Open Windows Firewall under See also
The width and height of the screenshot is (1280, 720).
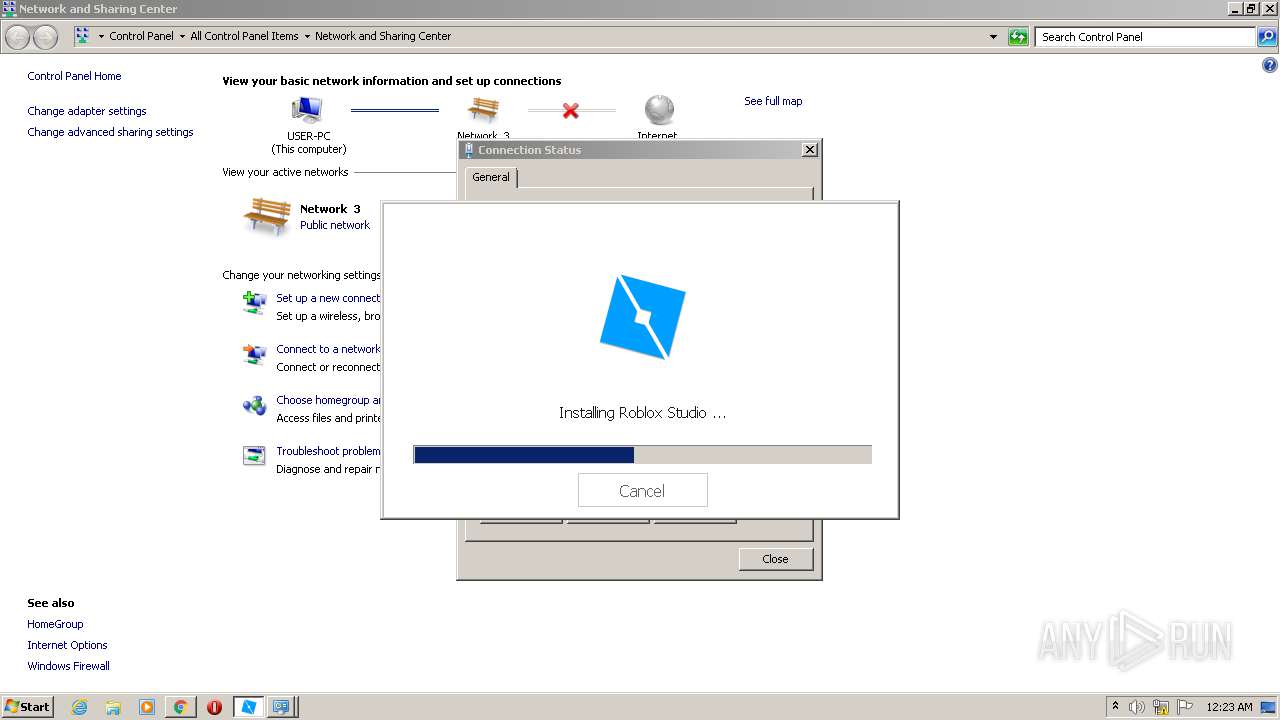pos(68,666)
